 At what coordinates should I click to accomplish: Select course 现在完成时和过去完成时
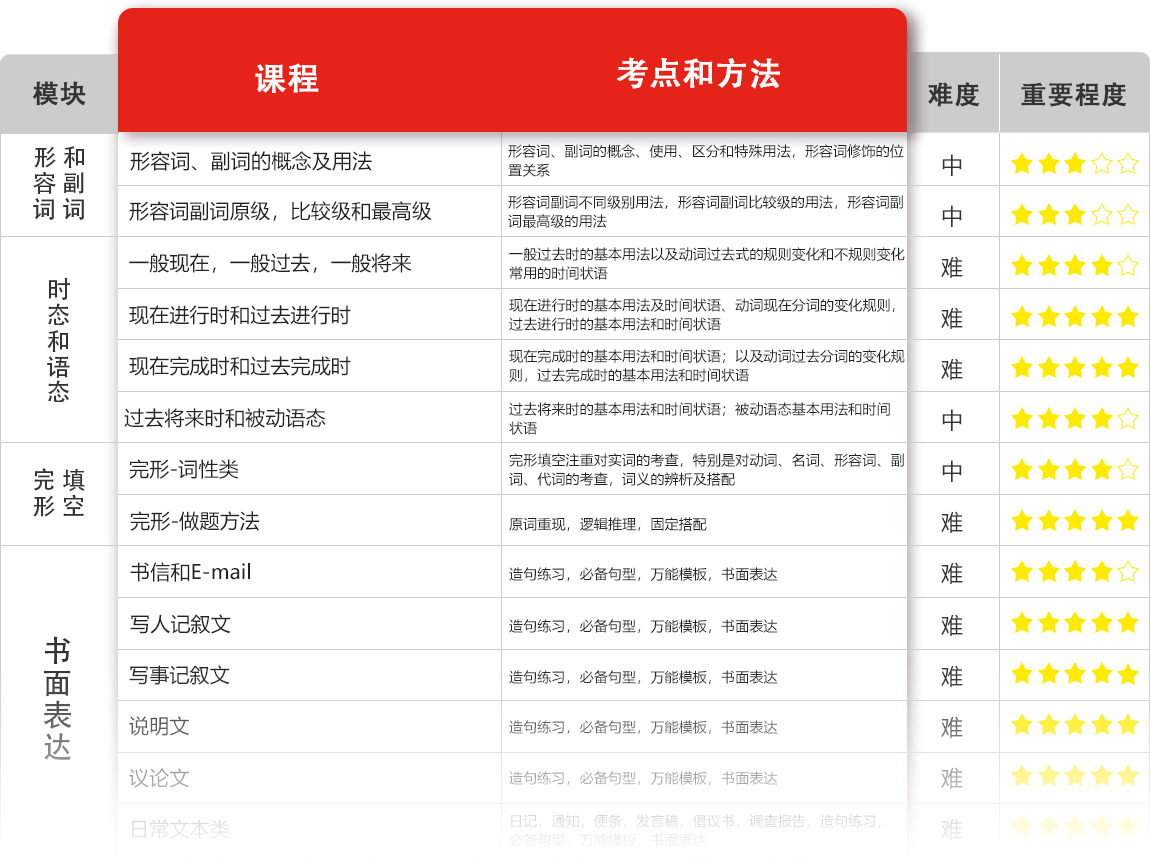point(240,366)
